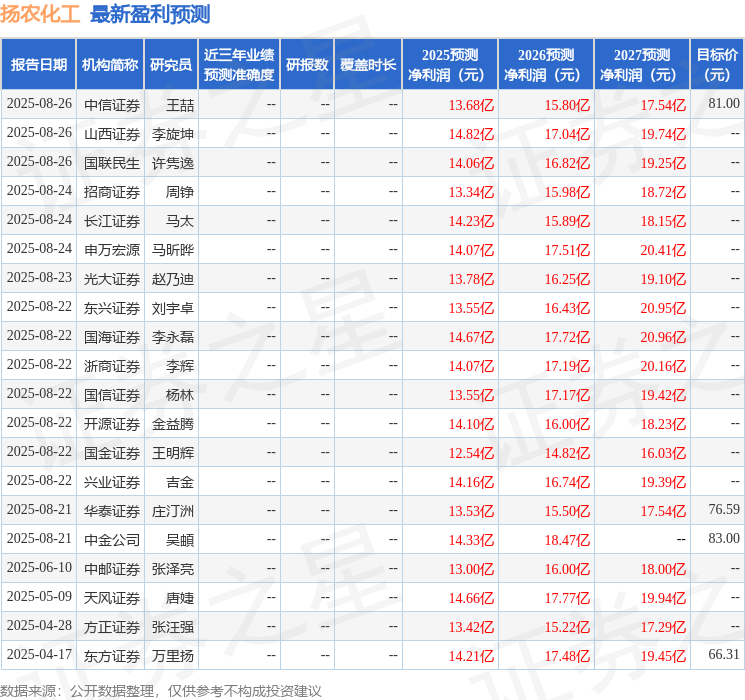Click the 数据来源 disclaimer footer text
745x700 pixels.
click(x=161, y=691)
